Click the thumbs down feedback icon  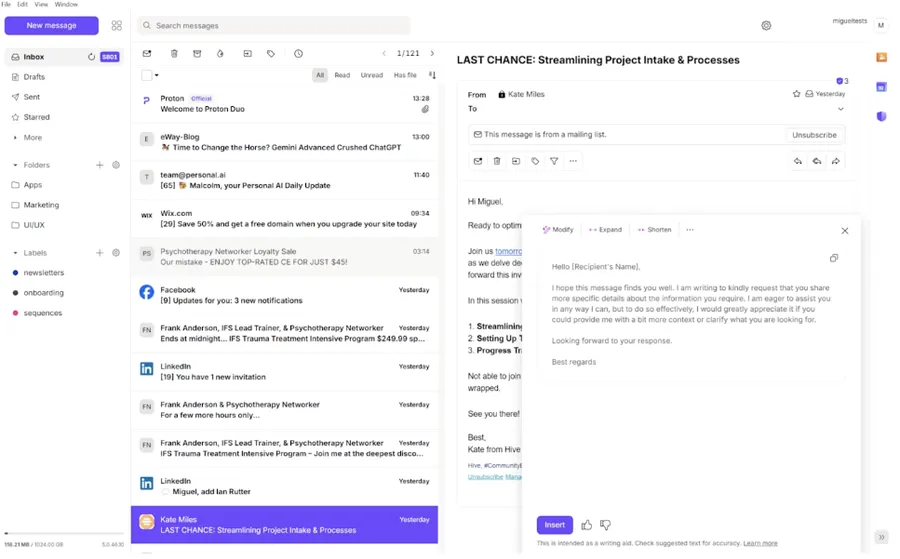tap(605, 525)
